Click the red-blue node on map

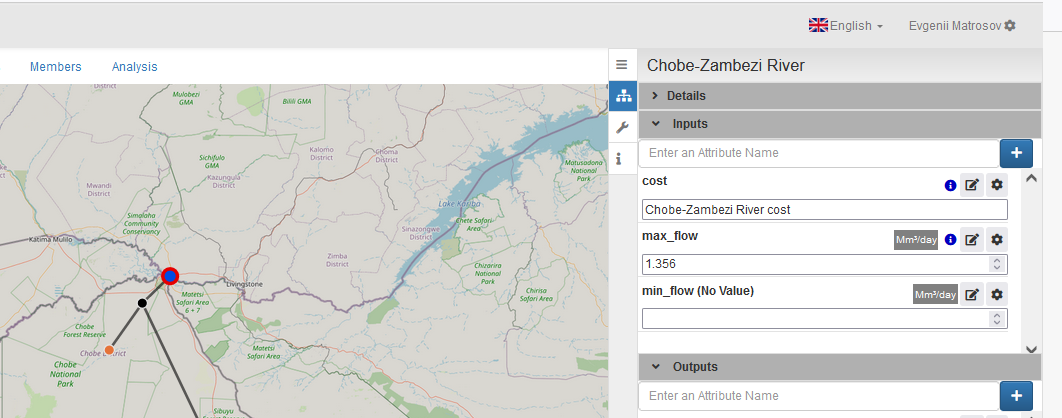point(170,276)
